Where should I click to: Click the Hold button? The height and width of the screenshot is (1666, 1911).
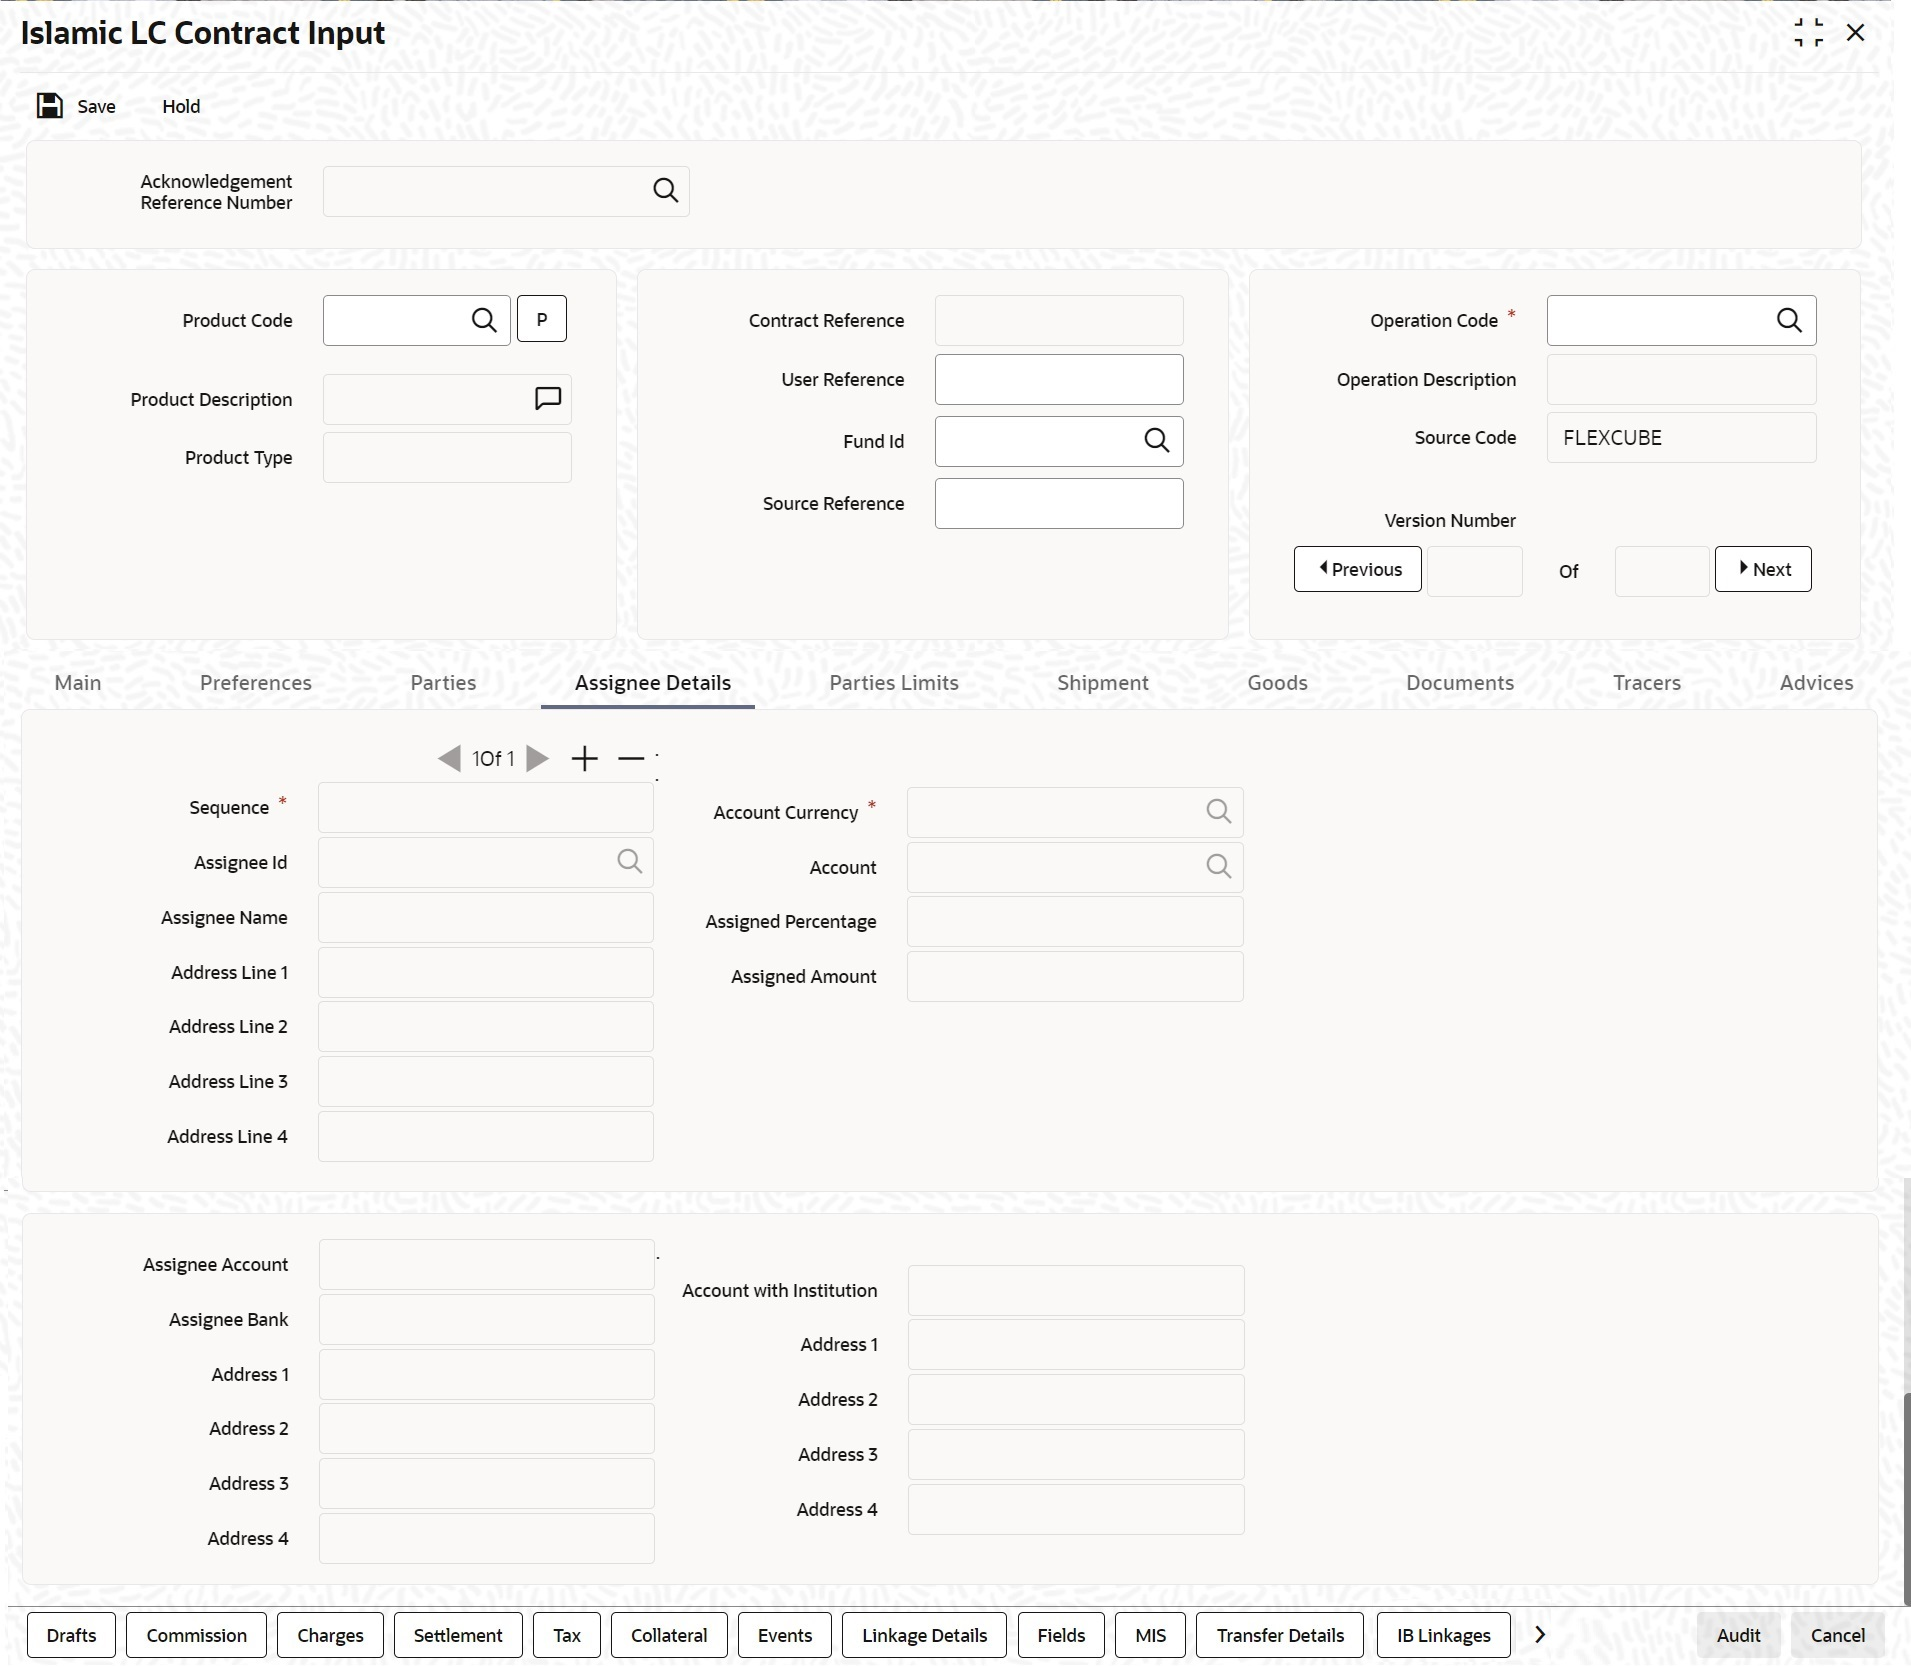tap(181, 106)
